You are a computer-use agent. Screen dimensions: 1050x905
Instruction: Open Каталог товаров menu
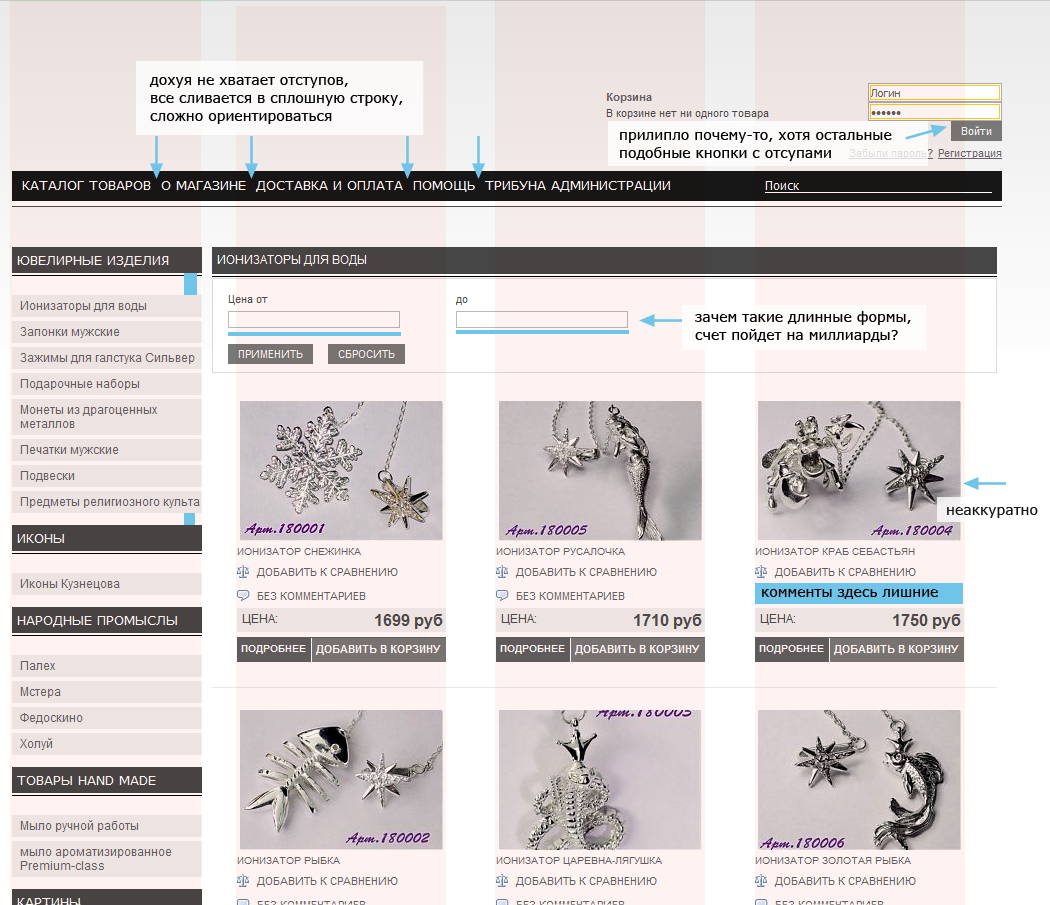tap(86, 186)
